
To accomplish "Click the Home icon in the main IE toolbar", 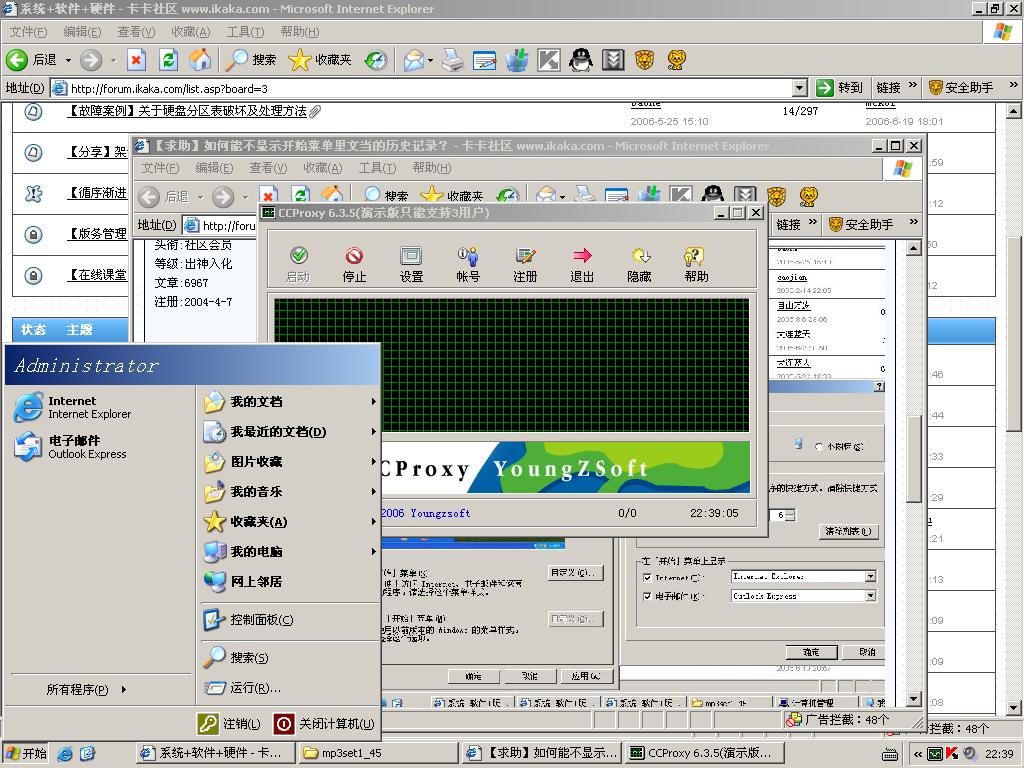I will 201,60.
